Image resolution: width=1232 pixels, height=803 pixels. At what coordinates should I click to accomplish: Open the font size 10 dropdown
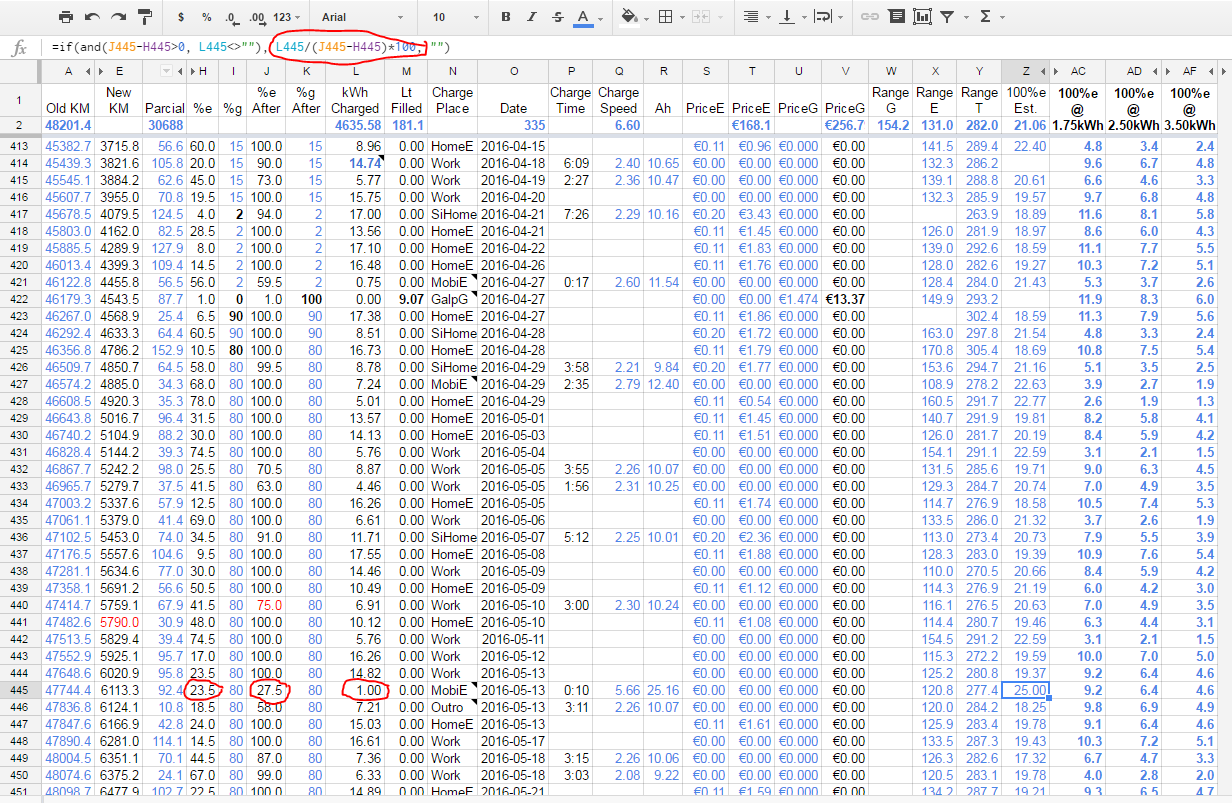(452, 17)
